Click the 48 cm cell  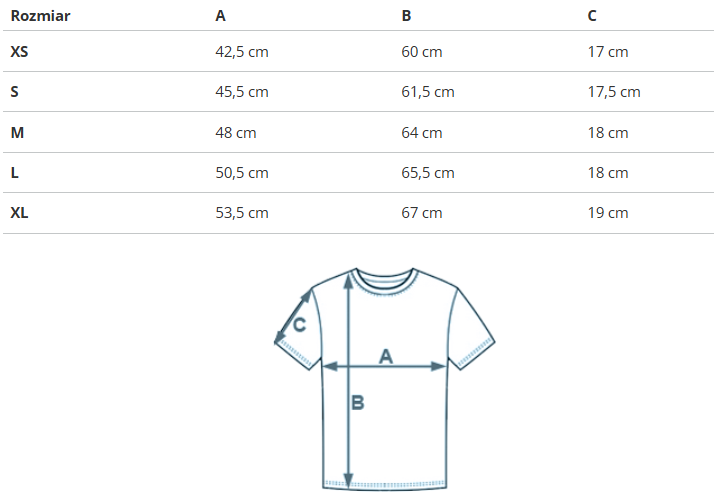coord(236,132)
